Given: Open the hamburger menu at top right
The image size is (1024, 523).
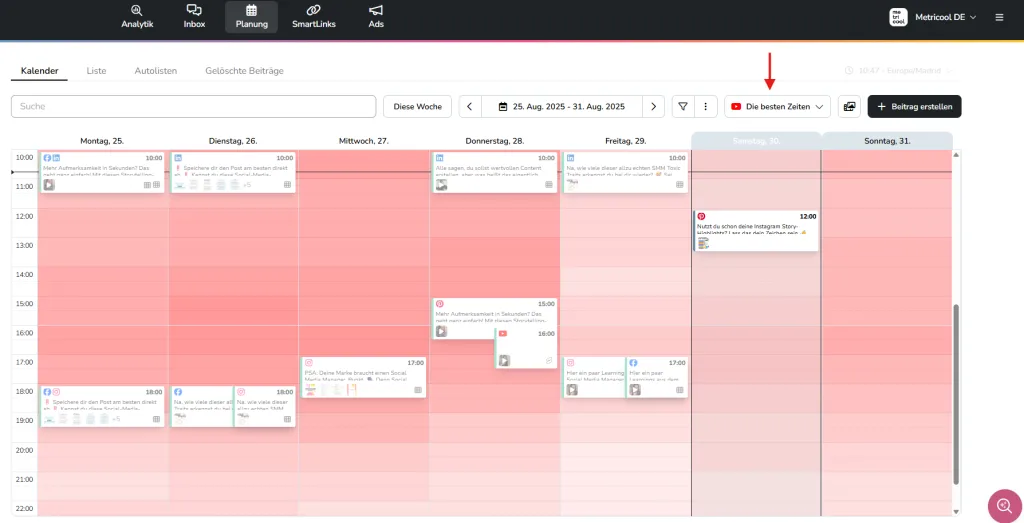Looking at the screenshot, I should coord(999,17).
